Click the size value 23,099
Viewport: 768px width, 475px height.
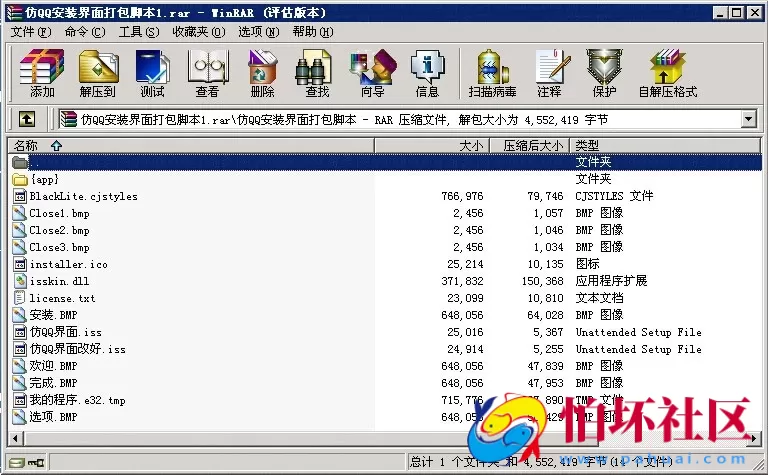[x=465, y=298]
